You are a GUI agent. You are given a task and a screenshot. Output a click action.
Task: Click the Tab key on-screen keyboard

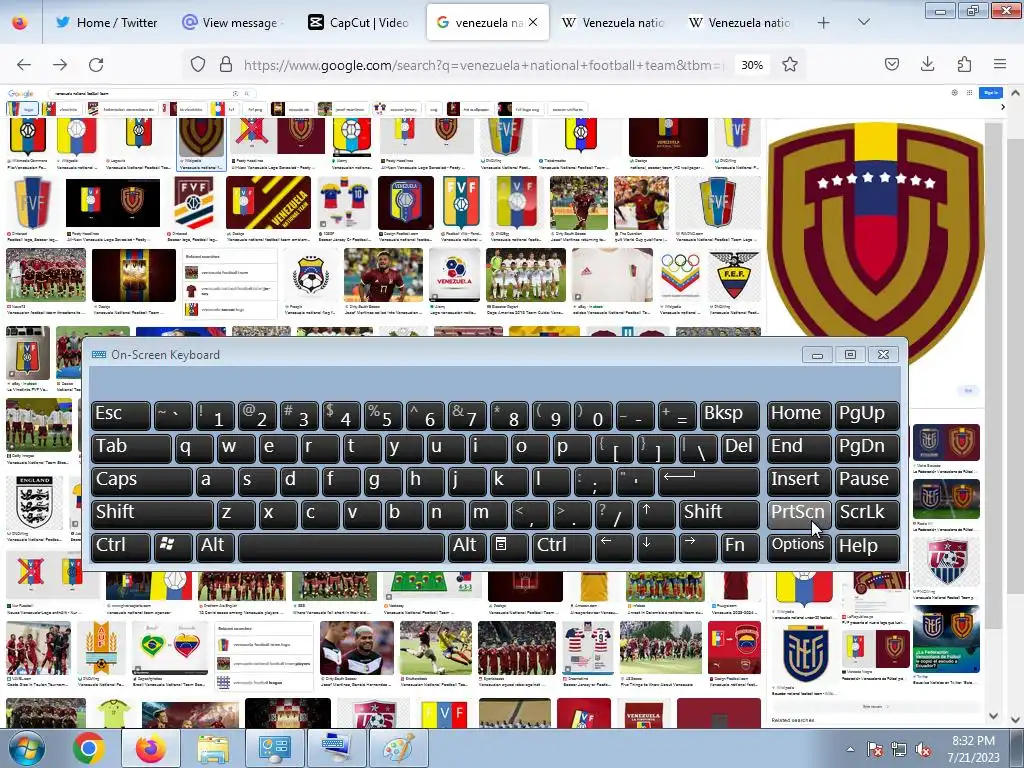(x=131, y=448)
